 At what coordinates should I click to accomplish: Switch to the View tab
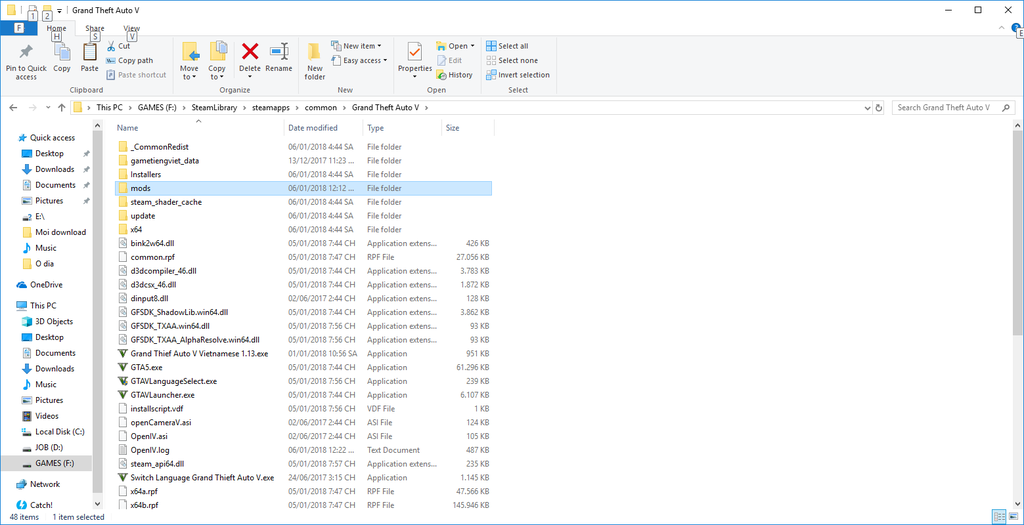(x=132, y=29)
